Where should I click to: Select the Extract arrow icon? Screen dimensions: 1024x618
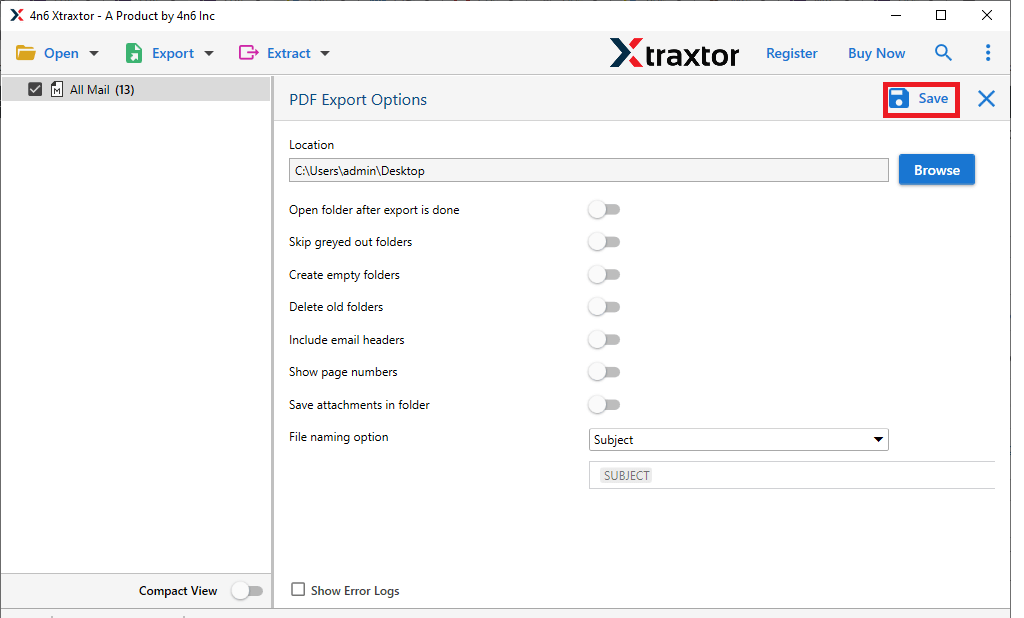click(x=248, y=52)
